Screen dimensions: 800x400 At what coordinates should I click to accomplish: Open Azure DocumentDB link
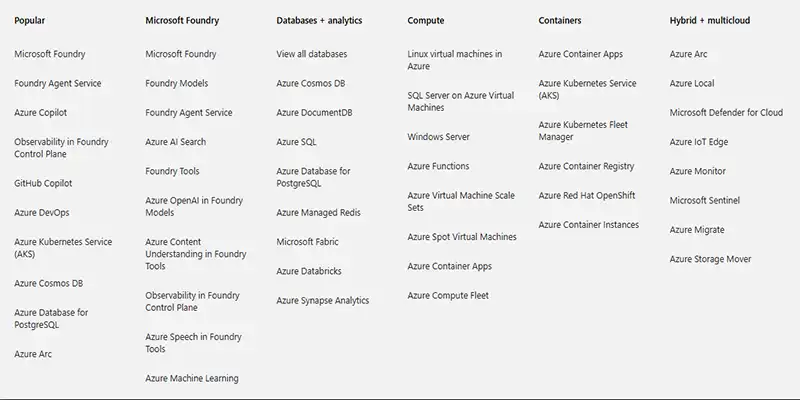point(314,113)
